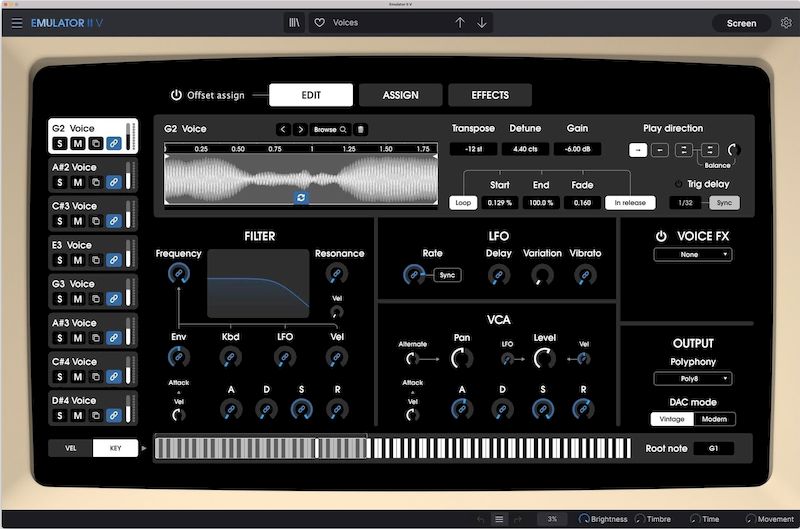Image resolution: width=800 pixels, height=529 pixels.
Task: Click the filter Resonance knob
Action: pos(336,274)
